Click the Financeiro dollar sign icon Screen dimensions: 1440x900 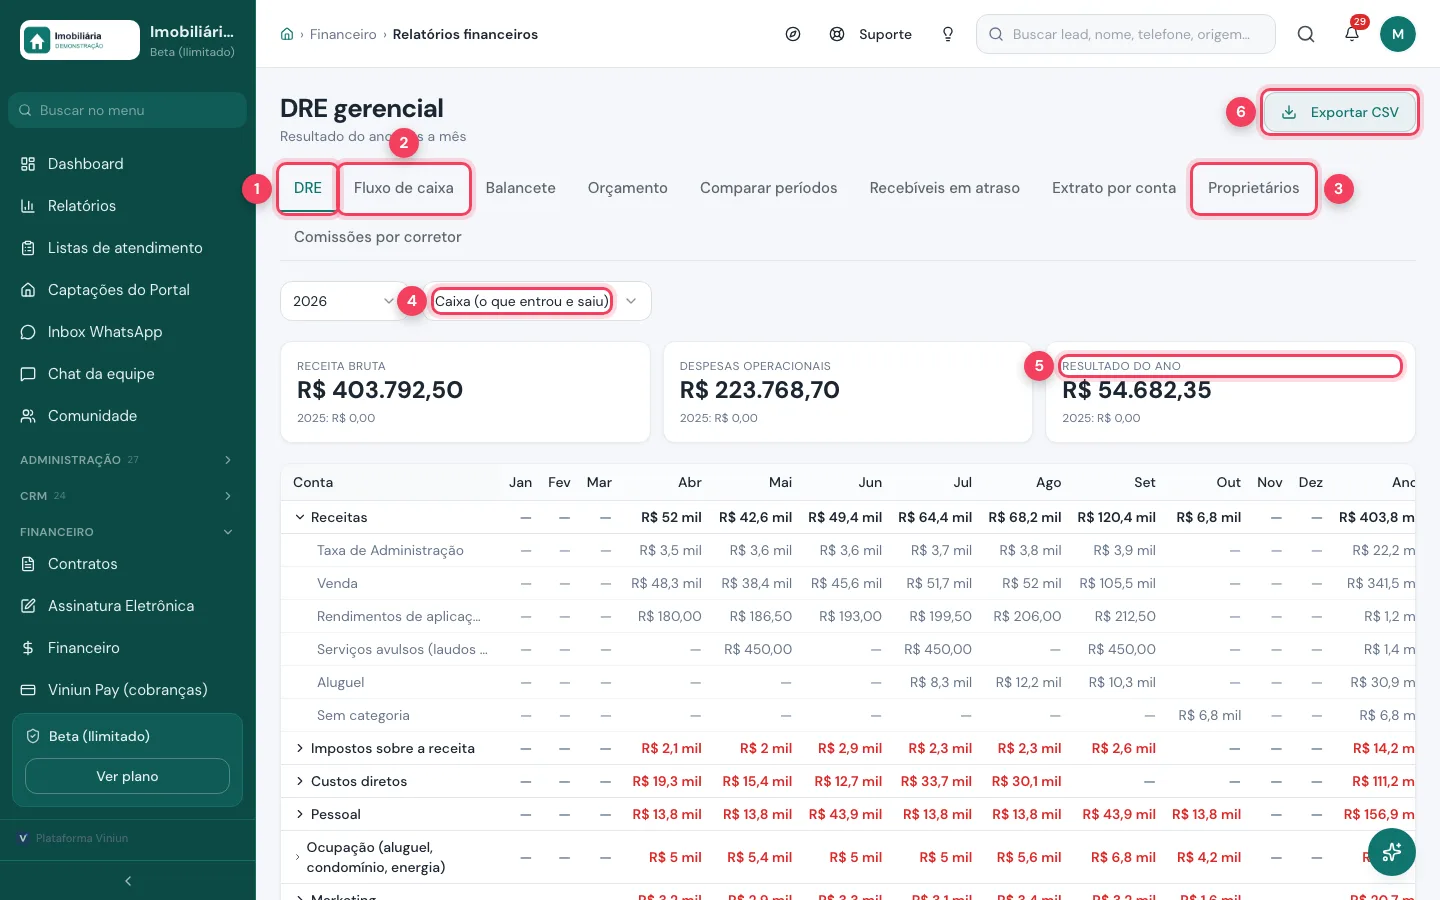click(28, 648)
